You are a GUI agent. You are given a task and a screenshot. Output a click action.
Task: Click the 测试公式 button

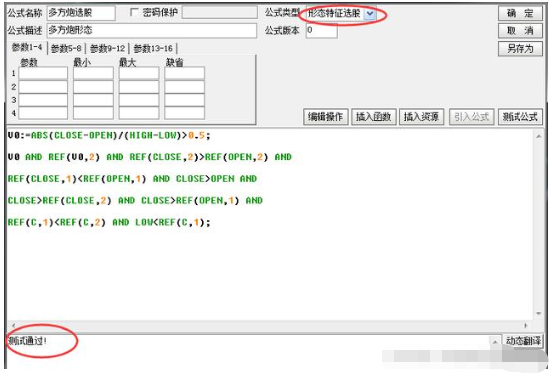[x=520, y=117]
